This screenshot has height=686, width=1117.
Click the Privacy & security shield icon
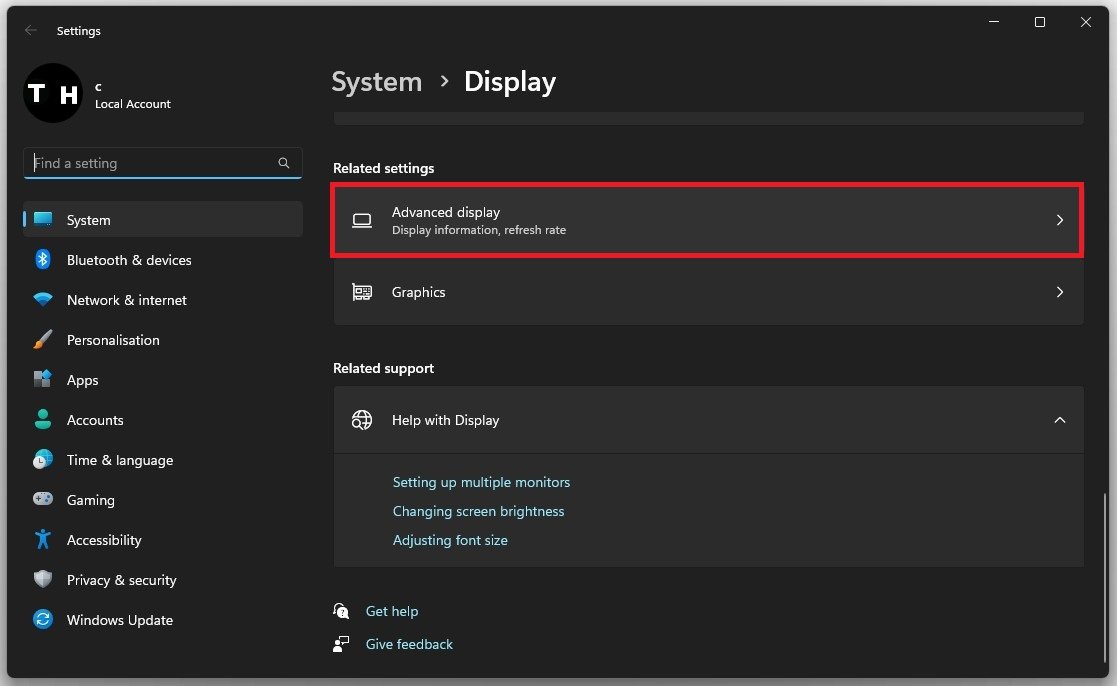coord(43,580)
